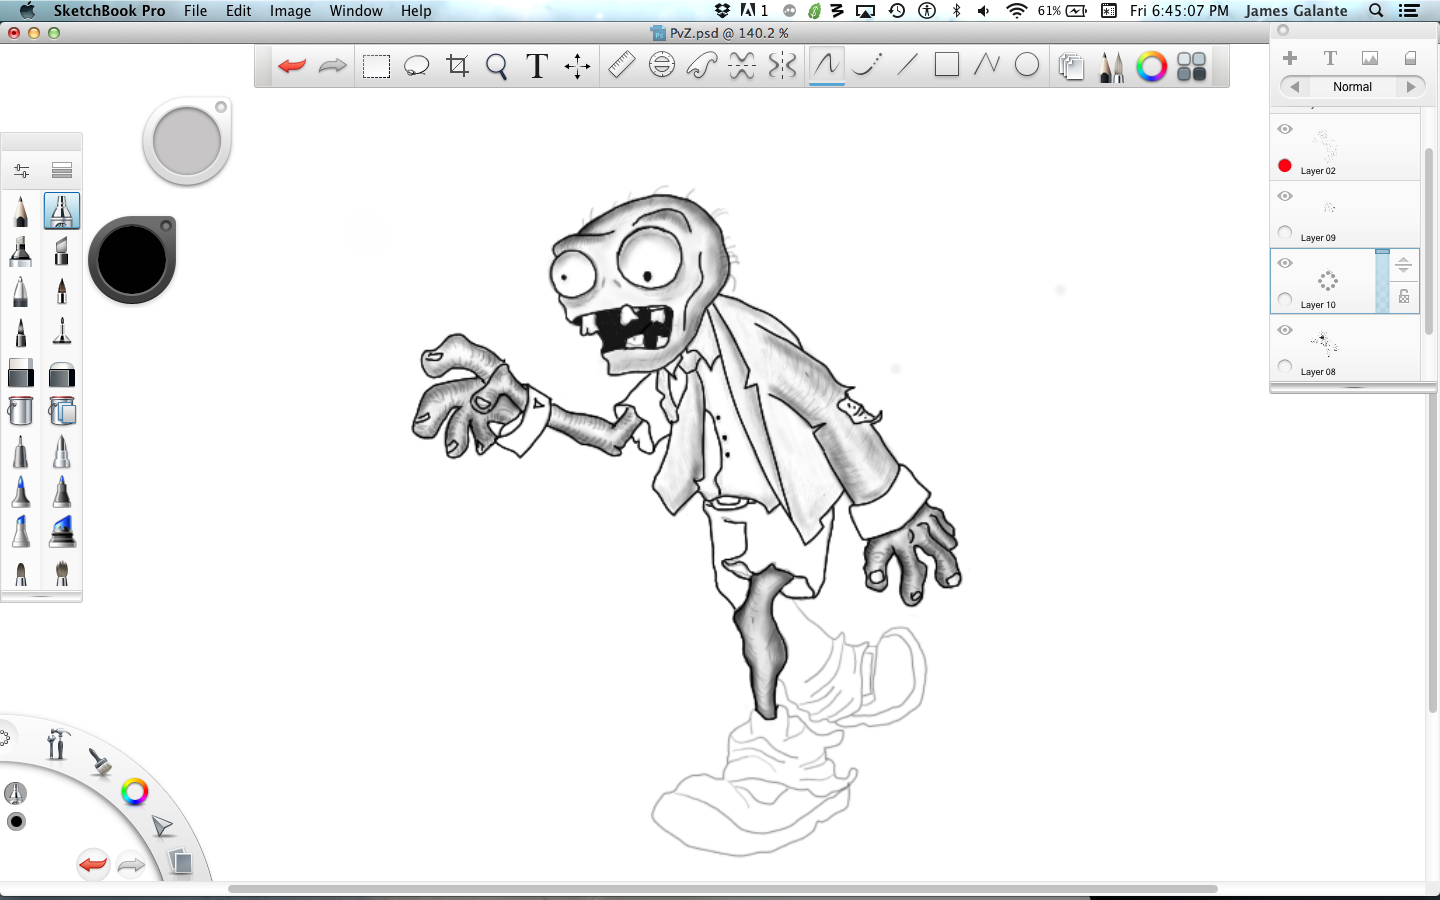1440x900 pixels.
Task: Toggle visibility eye of Layer 09
Action: [x=1285, y=196]
